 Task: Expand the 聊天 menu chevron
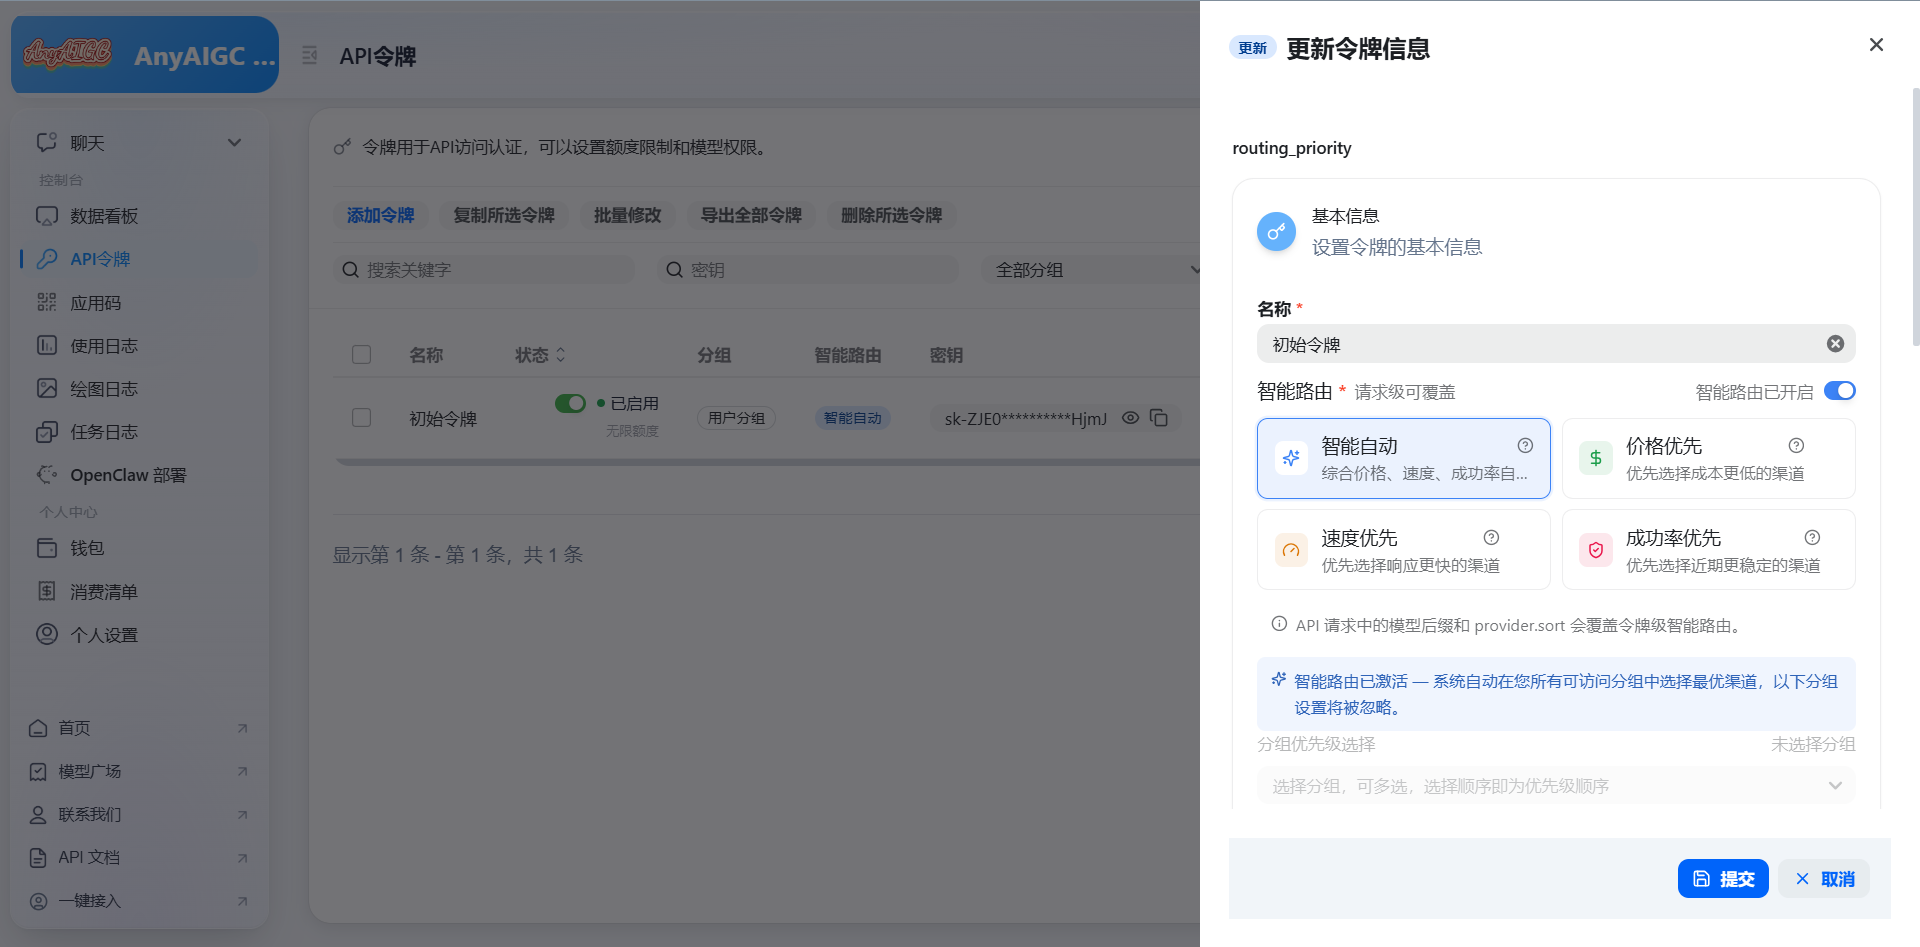pyautogui.click(x=234, y=142)
